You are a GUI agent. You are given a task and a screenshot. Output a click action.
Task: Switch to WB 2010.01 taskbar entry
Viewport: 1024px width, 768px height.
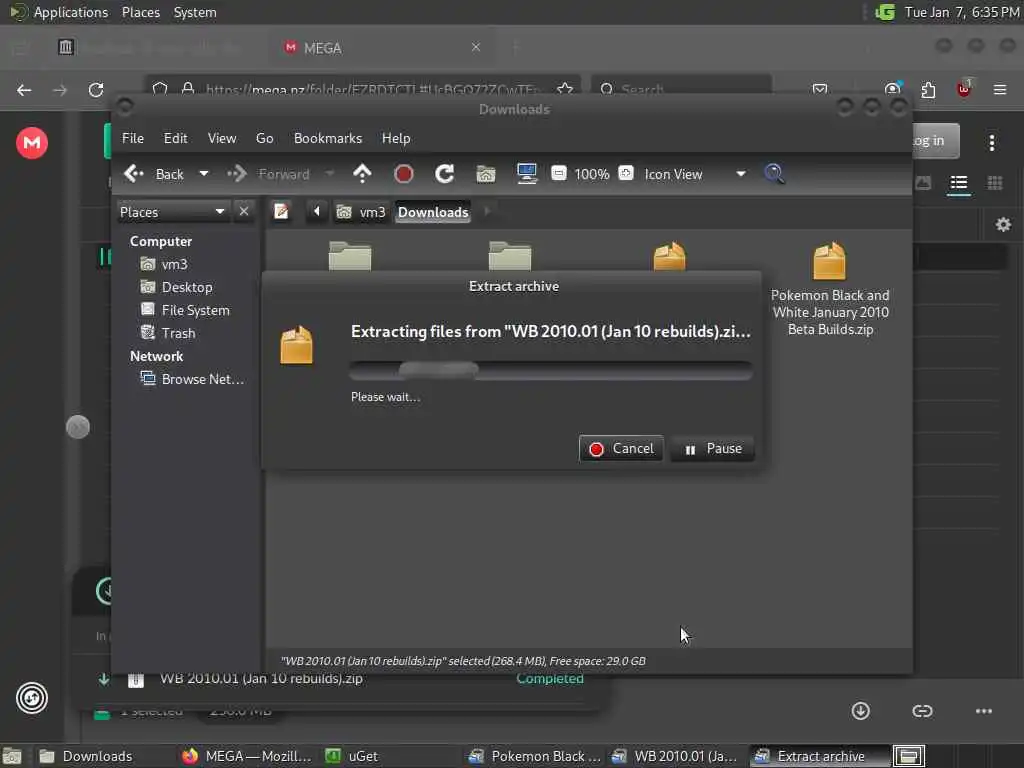[675, 756]
